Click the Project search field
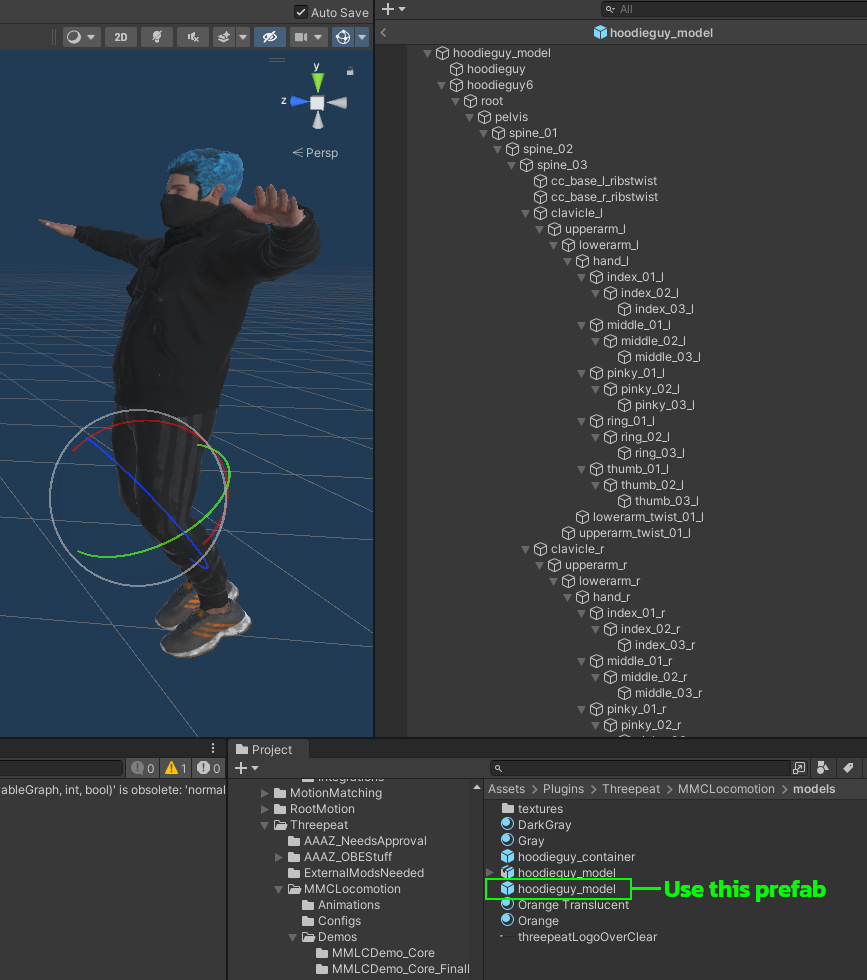The height and width of the screenshot is (980, 867). click(640, 768)
